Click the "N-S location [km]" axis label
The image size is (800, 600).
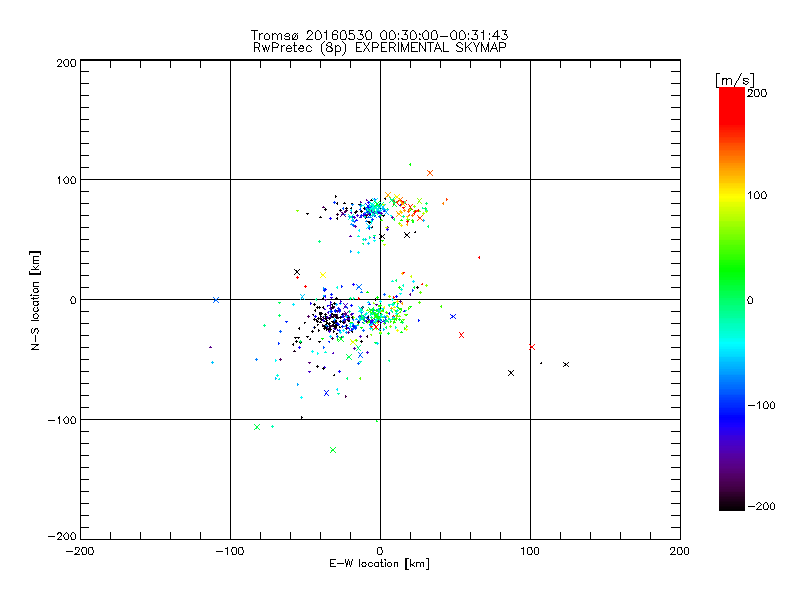pyautogui.click(x=35, y=300)
